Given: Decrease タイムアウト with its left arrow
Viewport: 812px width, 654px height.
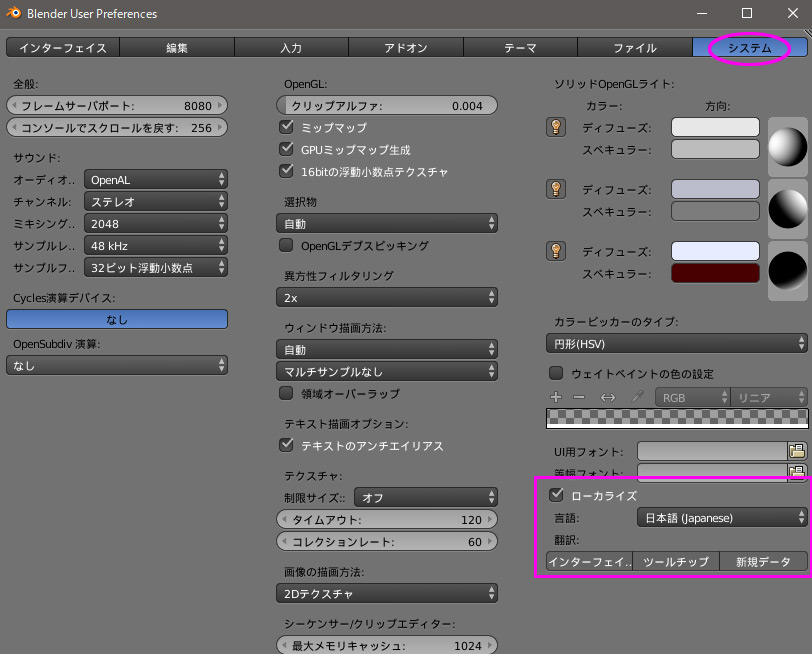Looking at the screenshot, I should 284,519.
